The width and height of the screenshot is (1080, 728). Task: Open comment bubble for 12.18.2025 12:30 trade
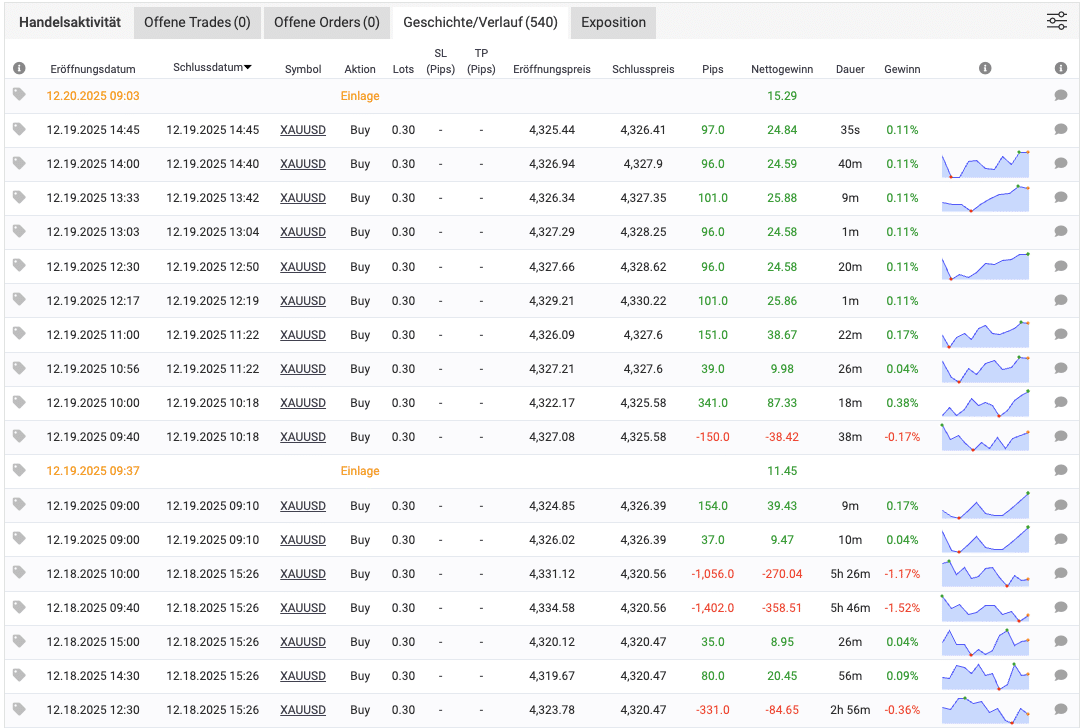(1061, 710)
